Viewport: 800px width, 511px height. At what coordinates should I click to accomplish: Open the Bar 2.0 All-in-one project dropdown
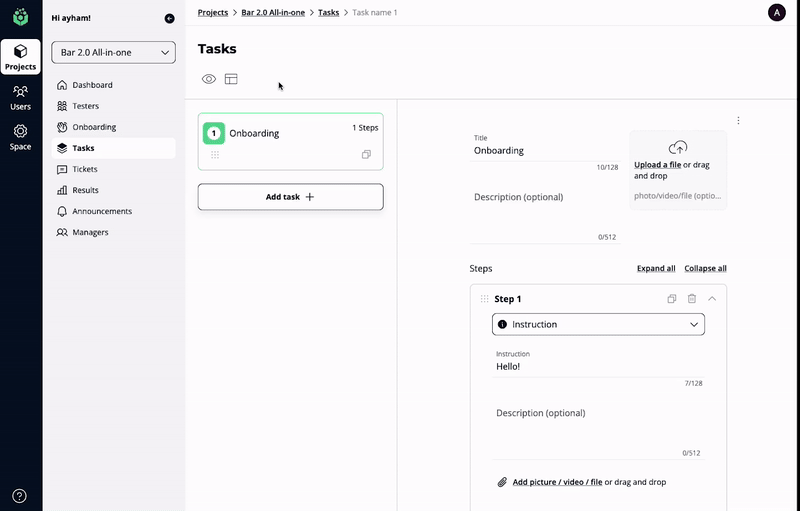coord(113,53)
